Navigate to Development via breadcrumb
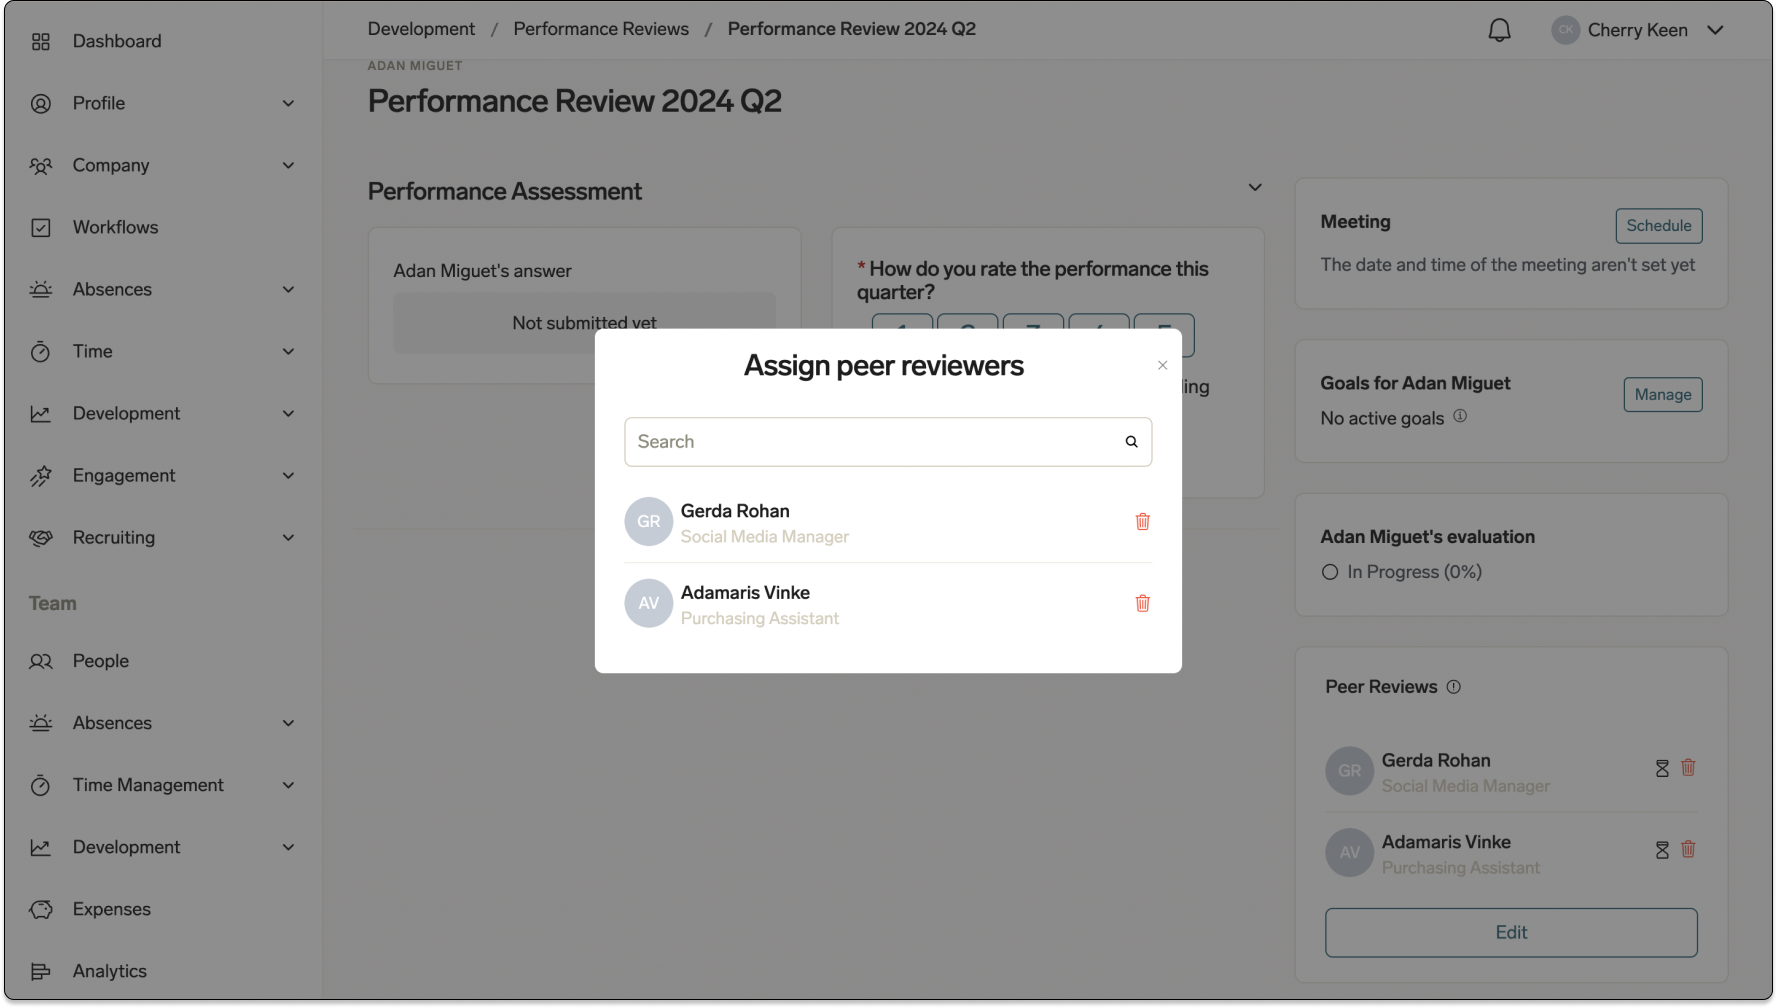The image size is (1778, 1008). coord(420,29)
